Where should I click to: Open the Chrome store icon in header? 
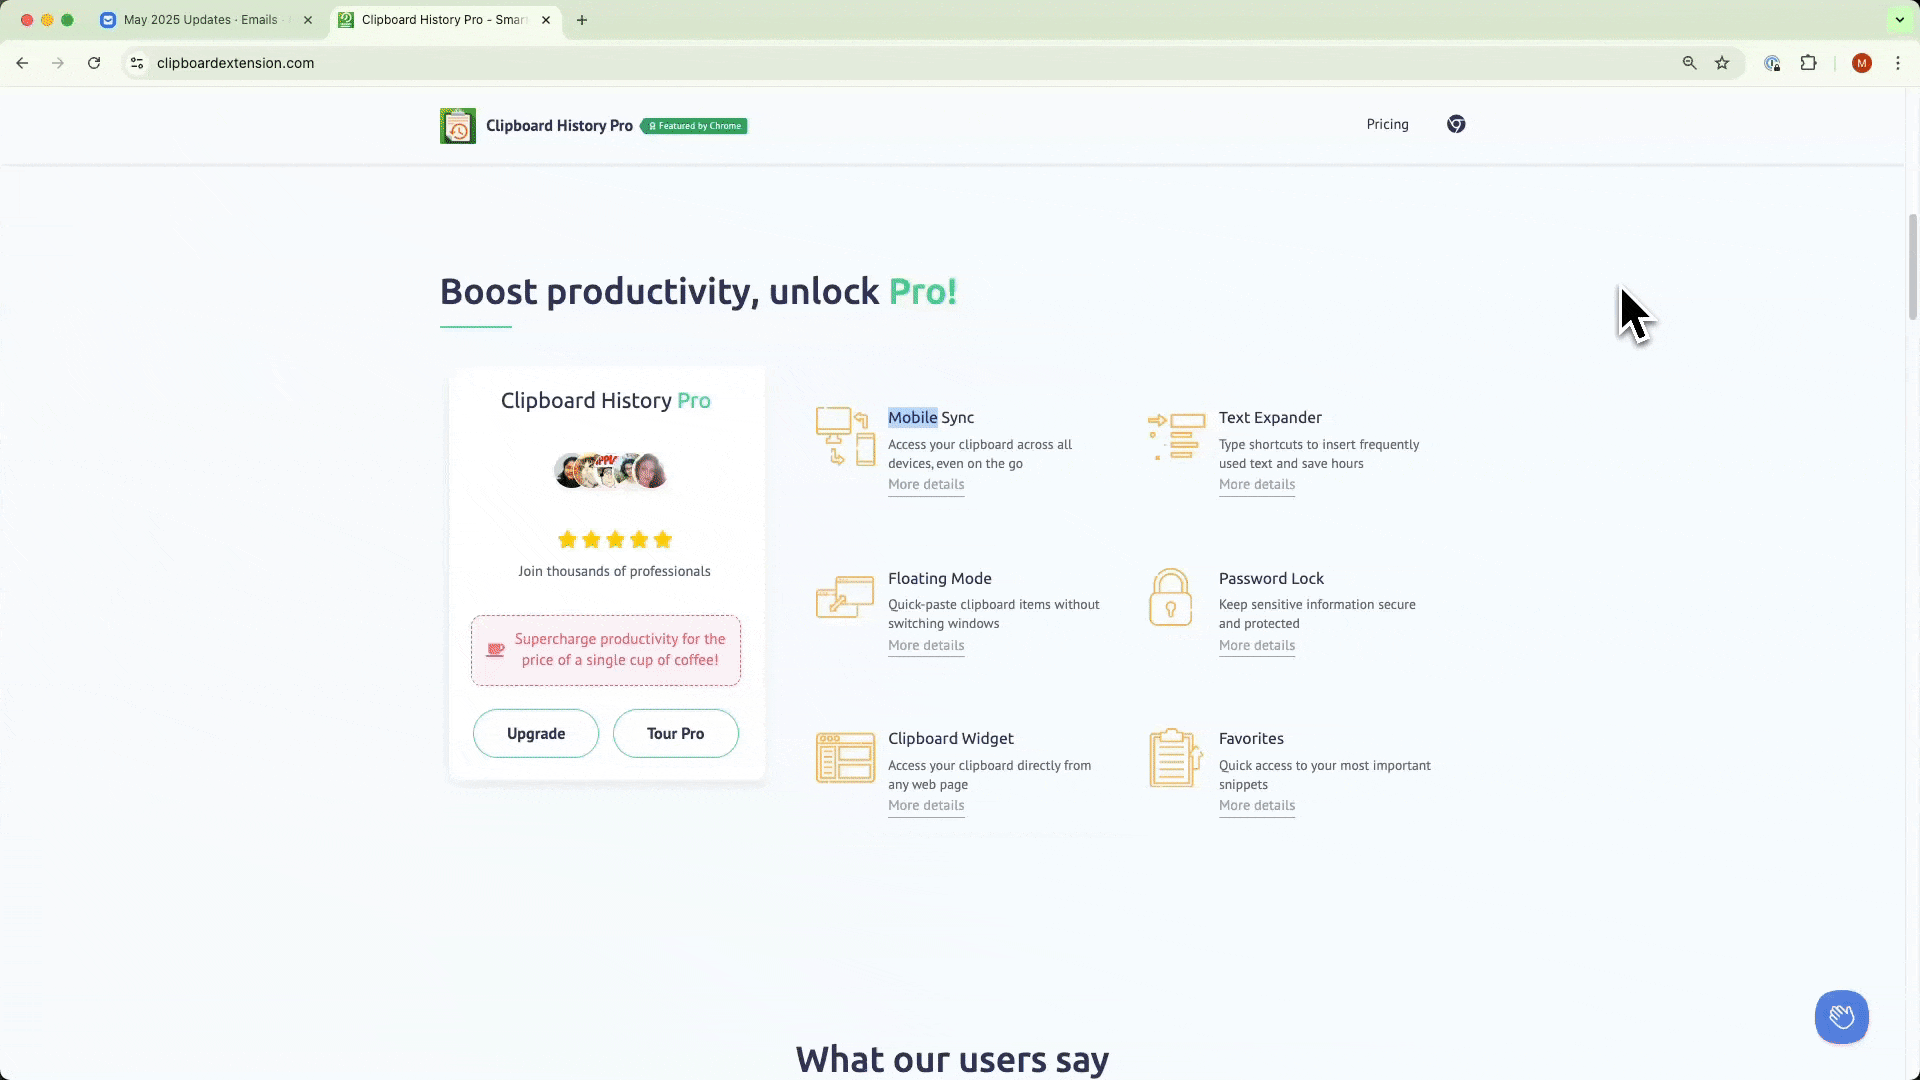tap(1456, 124)
